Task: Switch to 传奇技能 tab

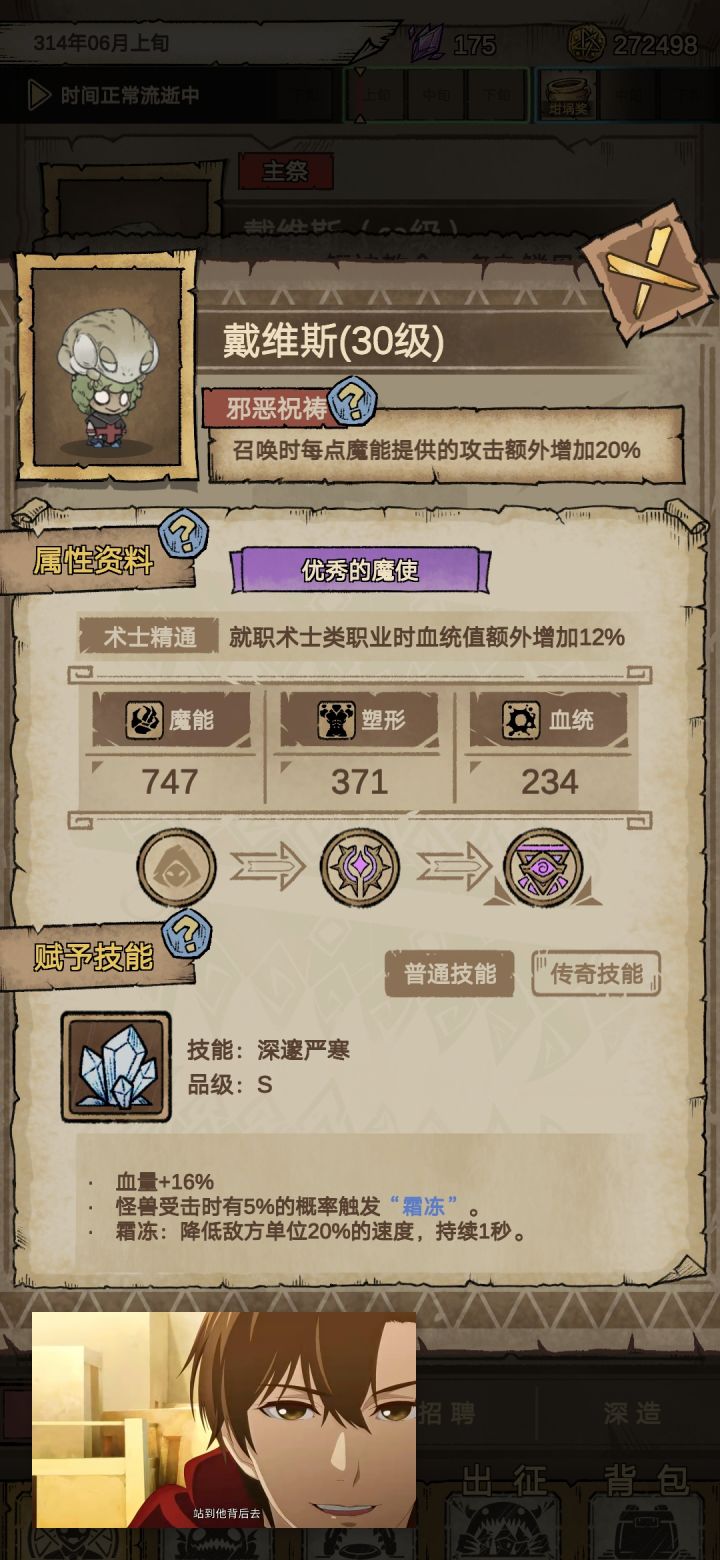Action: click(597, 974)
